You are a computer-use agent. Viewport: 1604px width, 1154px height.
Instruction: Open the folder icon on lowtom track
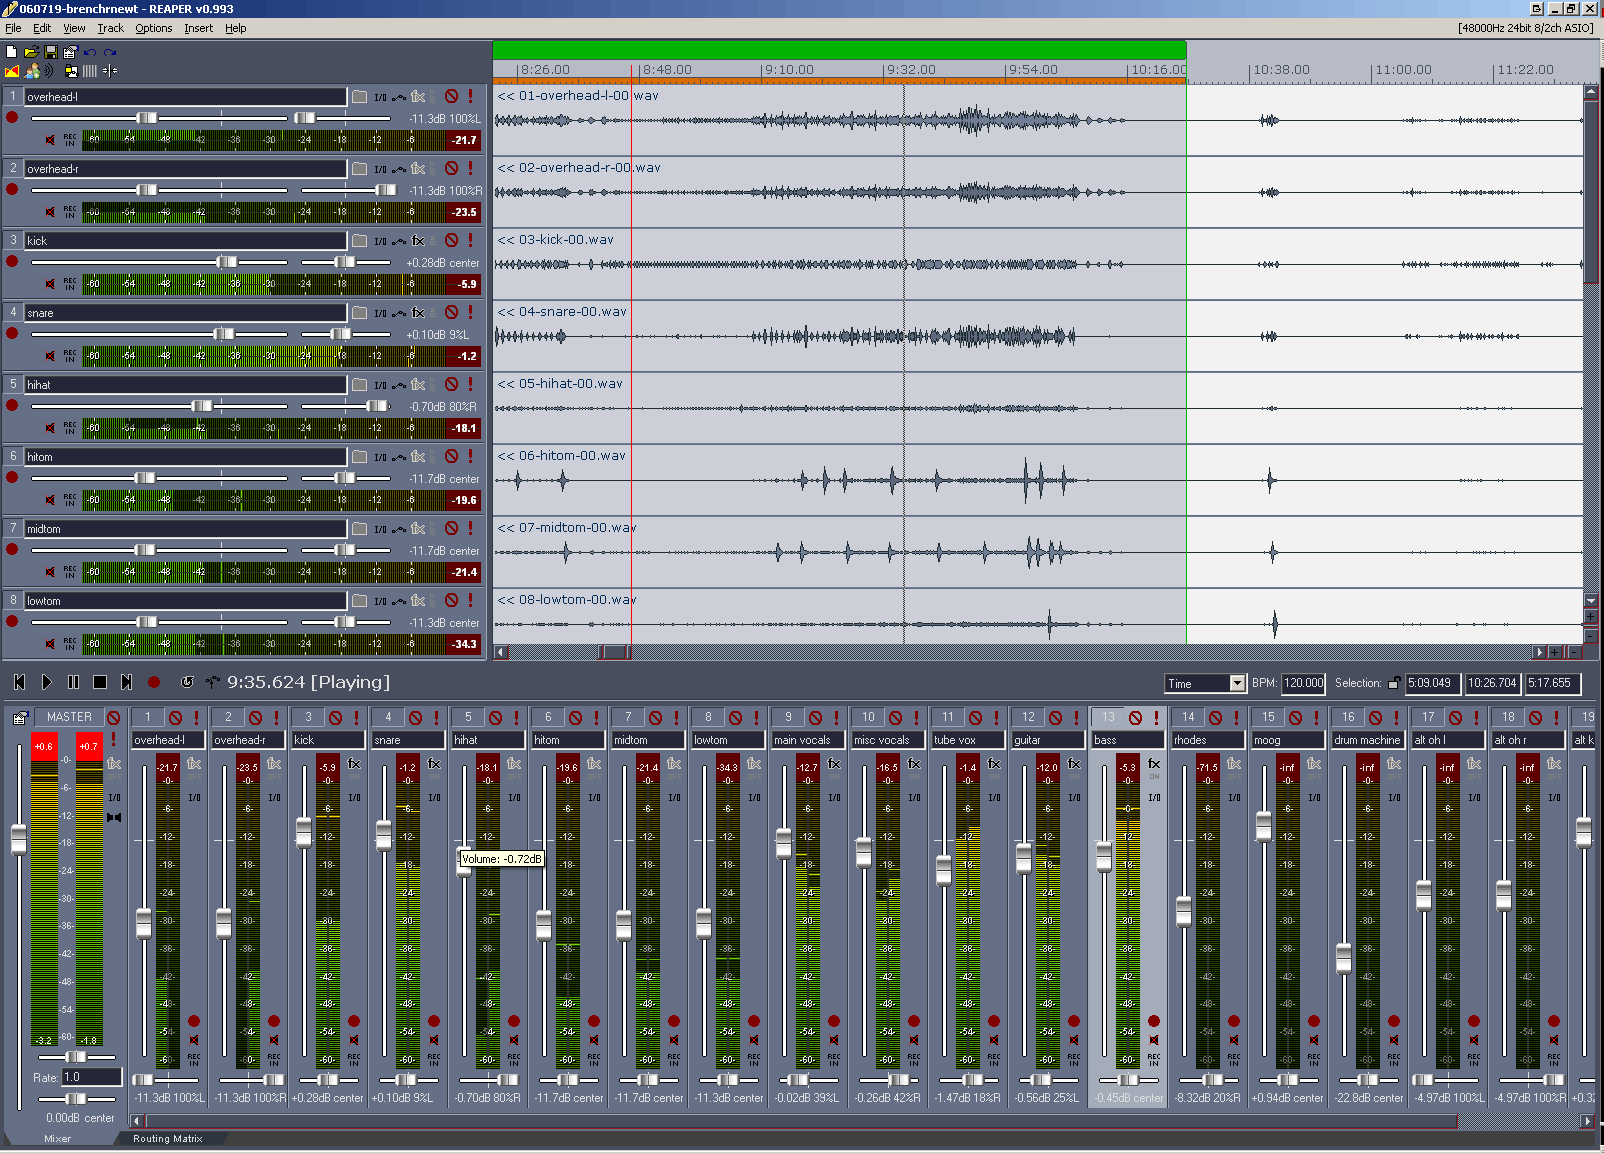[359, 601]
